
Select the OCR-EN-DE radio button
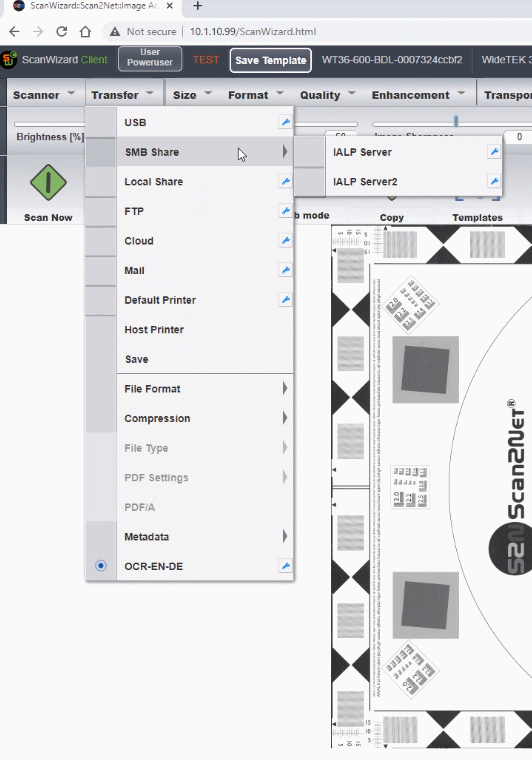click(101, 566)
